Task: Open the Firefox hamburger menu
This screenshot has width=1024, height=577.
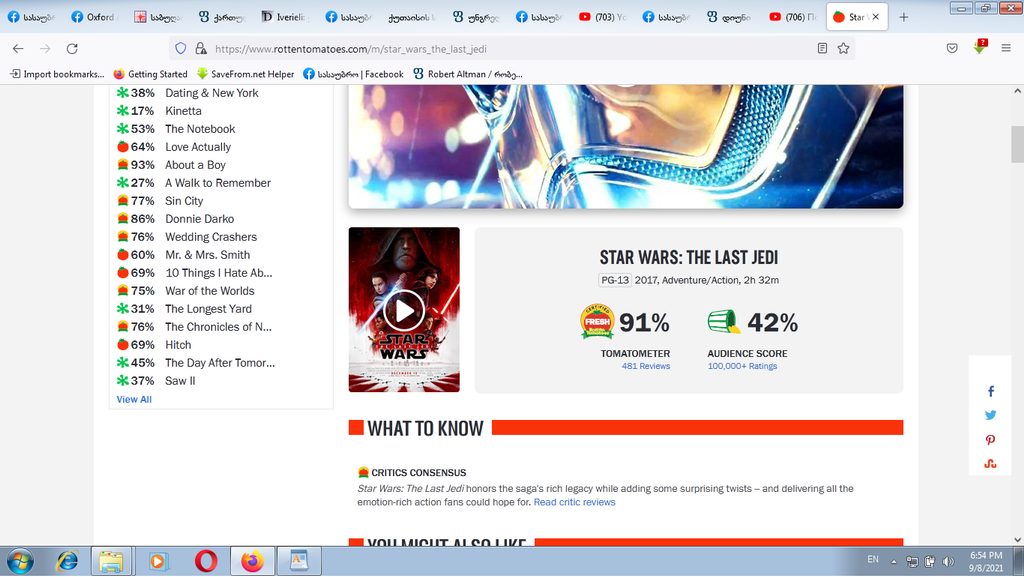Action: click(x=1006, y=48)
